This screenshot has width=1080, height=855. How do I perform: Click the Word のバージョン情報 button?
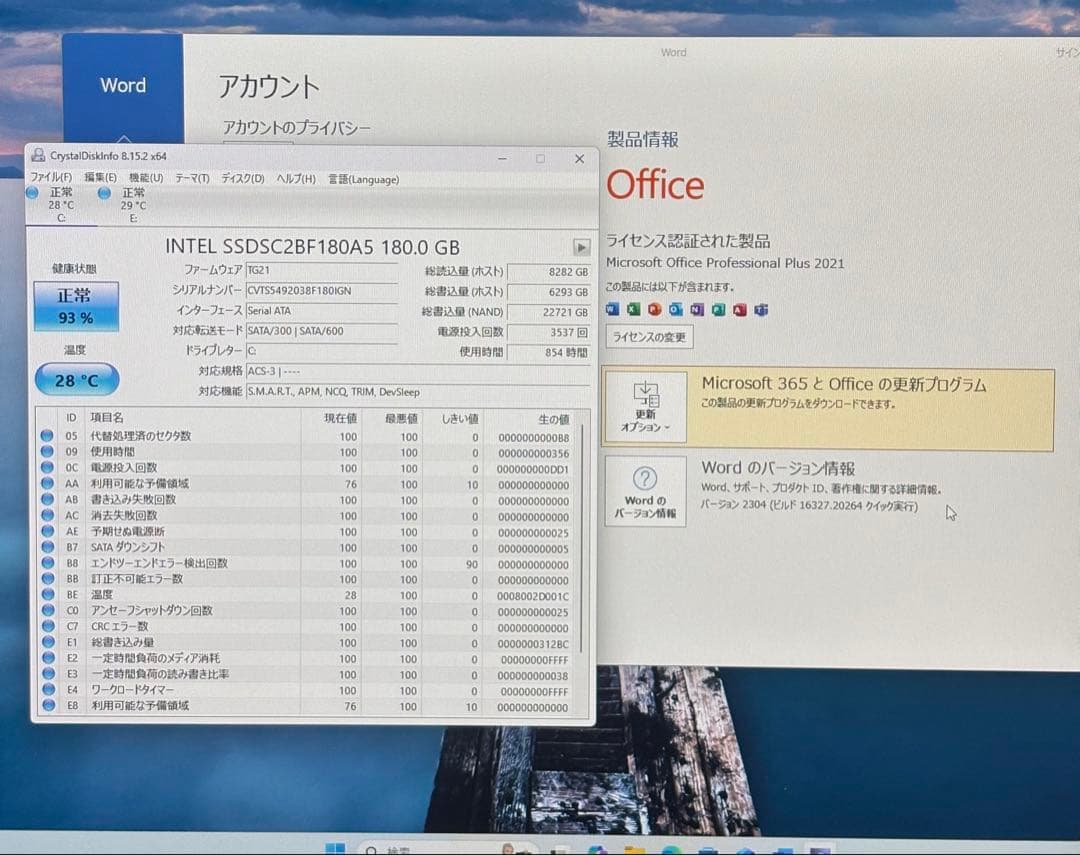645,491
